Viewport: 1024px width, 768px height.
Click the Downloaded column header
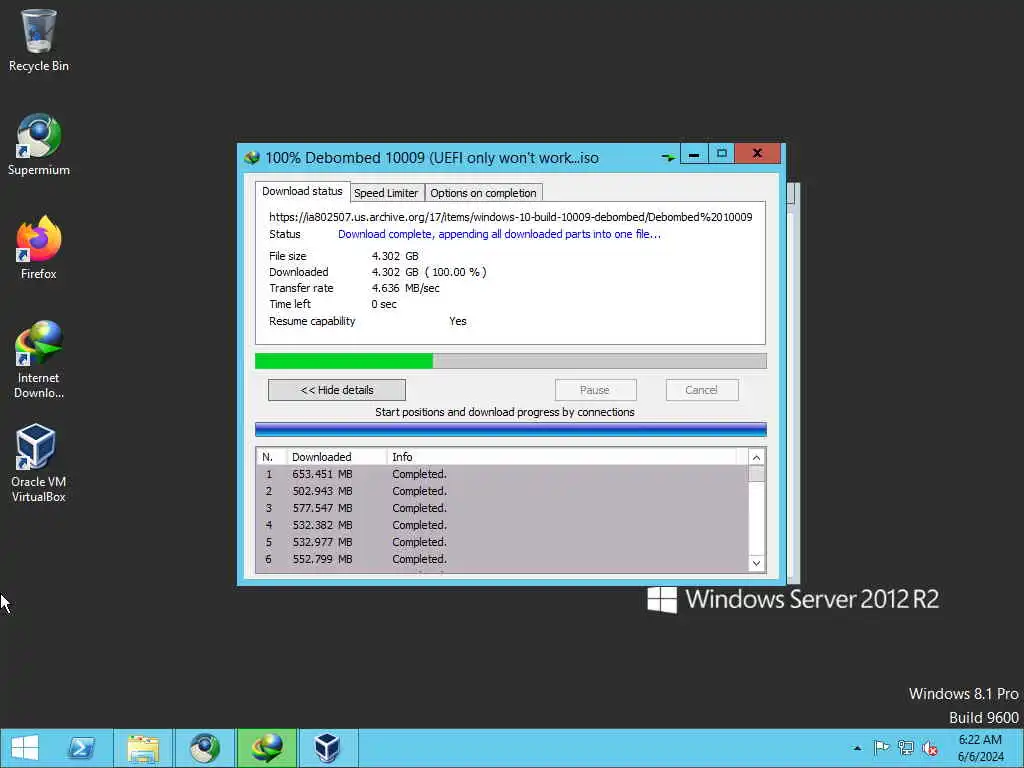[x=337, y=456]
